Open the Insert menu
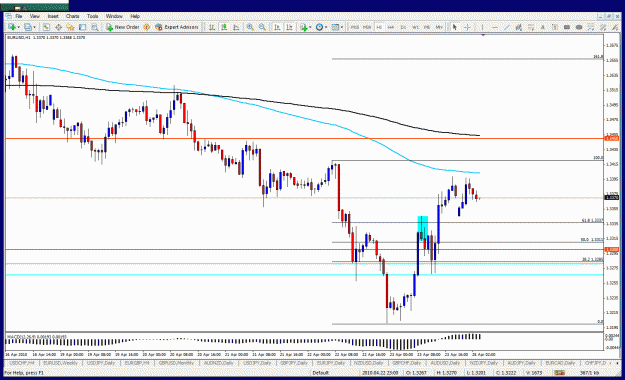 (x=53, y=16)
